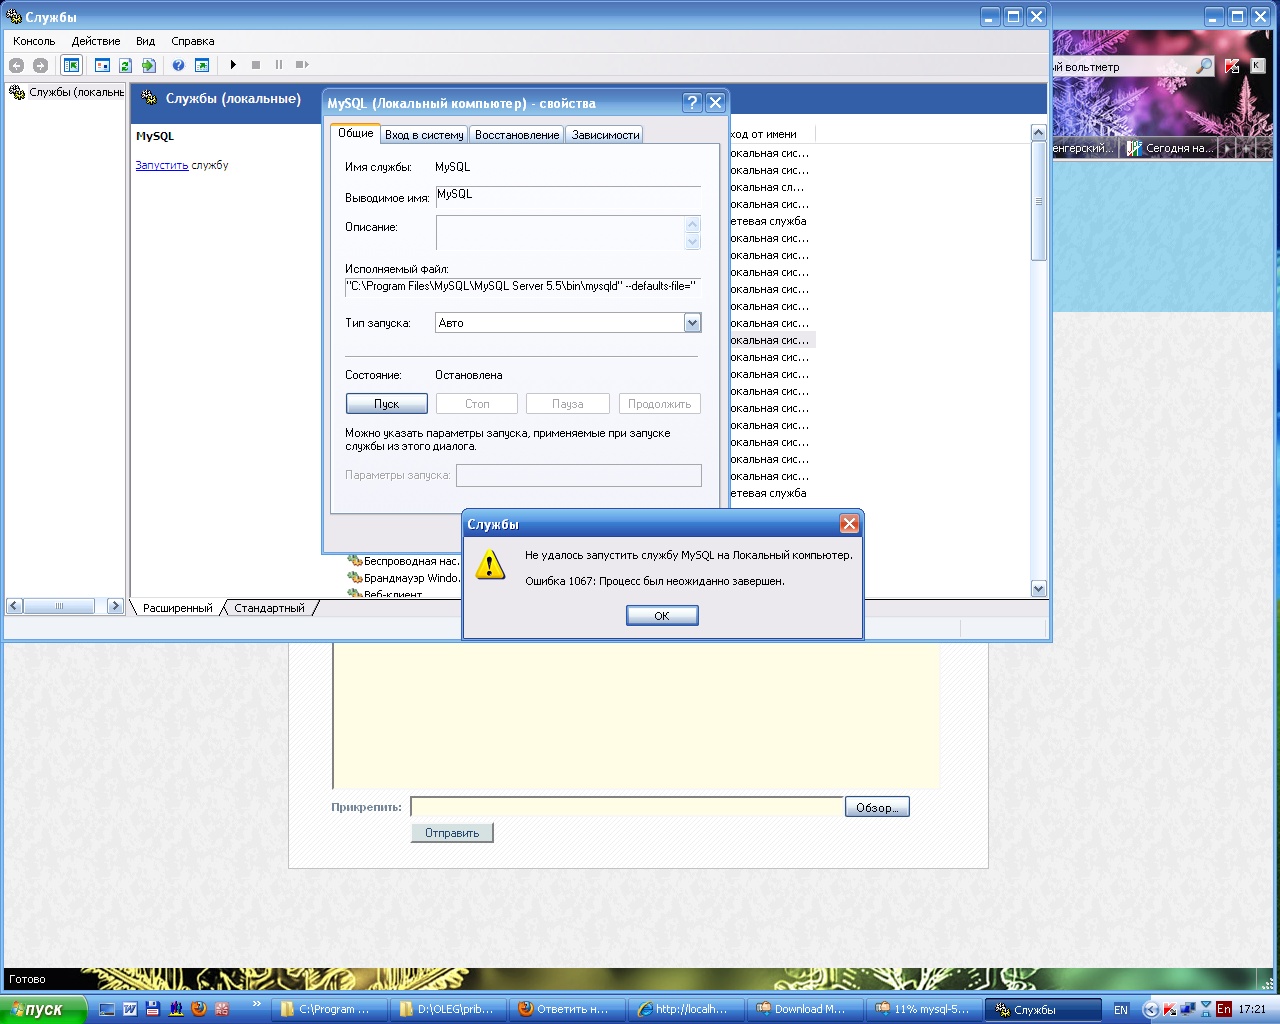This screenshot has width=1280, height=1024.
Task: Click the Вход от имени column header
Action: pos(771,134)
